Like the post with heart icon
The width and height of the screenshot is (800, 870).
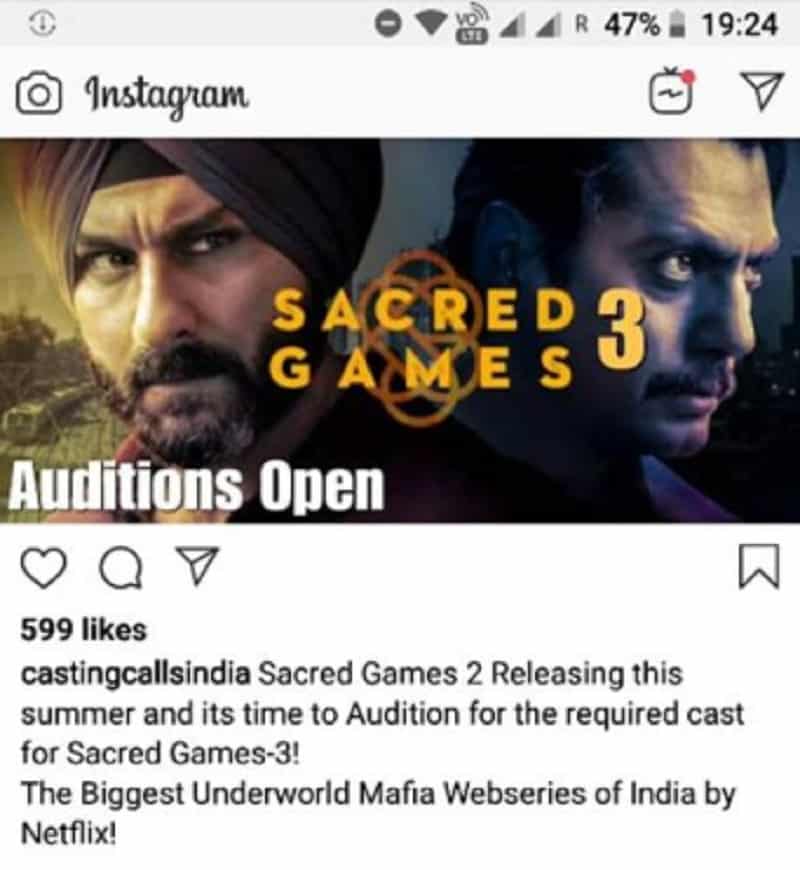click(x=44, y=568)
